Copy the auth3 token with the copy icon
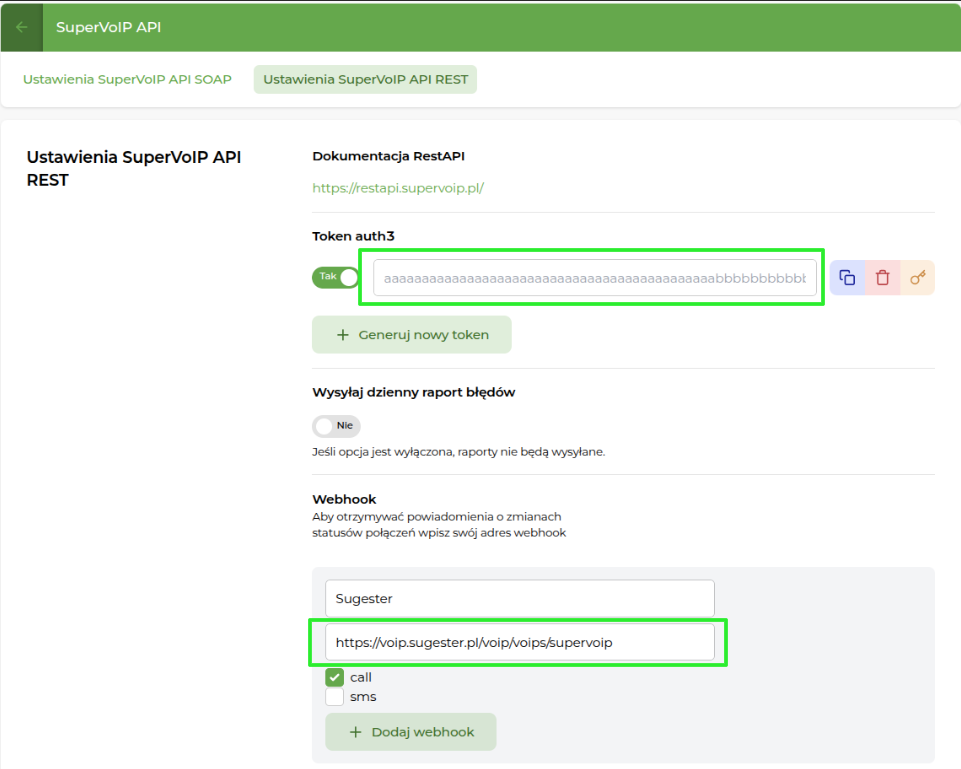 (847, 278)
